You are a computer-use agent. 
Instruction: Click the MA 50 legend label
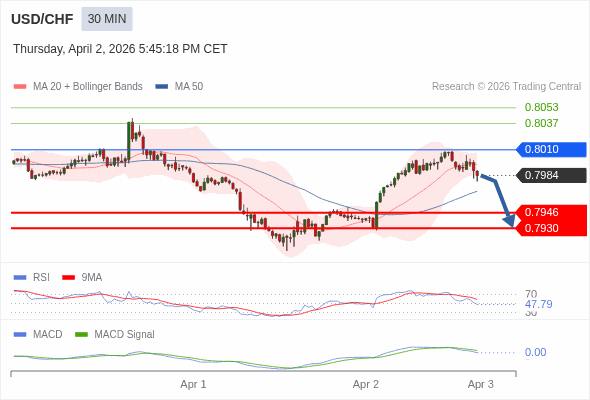[189, 87]
